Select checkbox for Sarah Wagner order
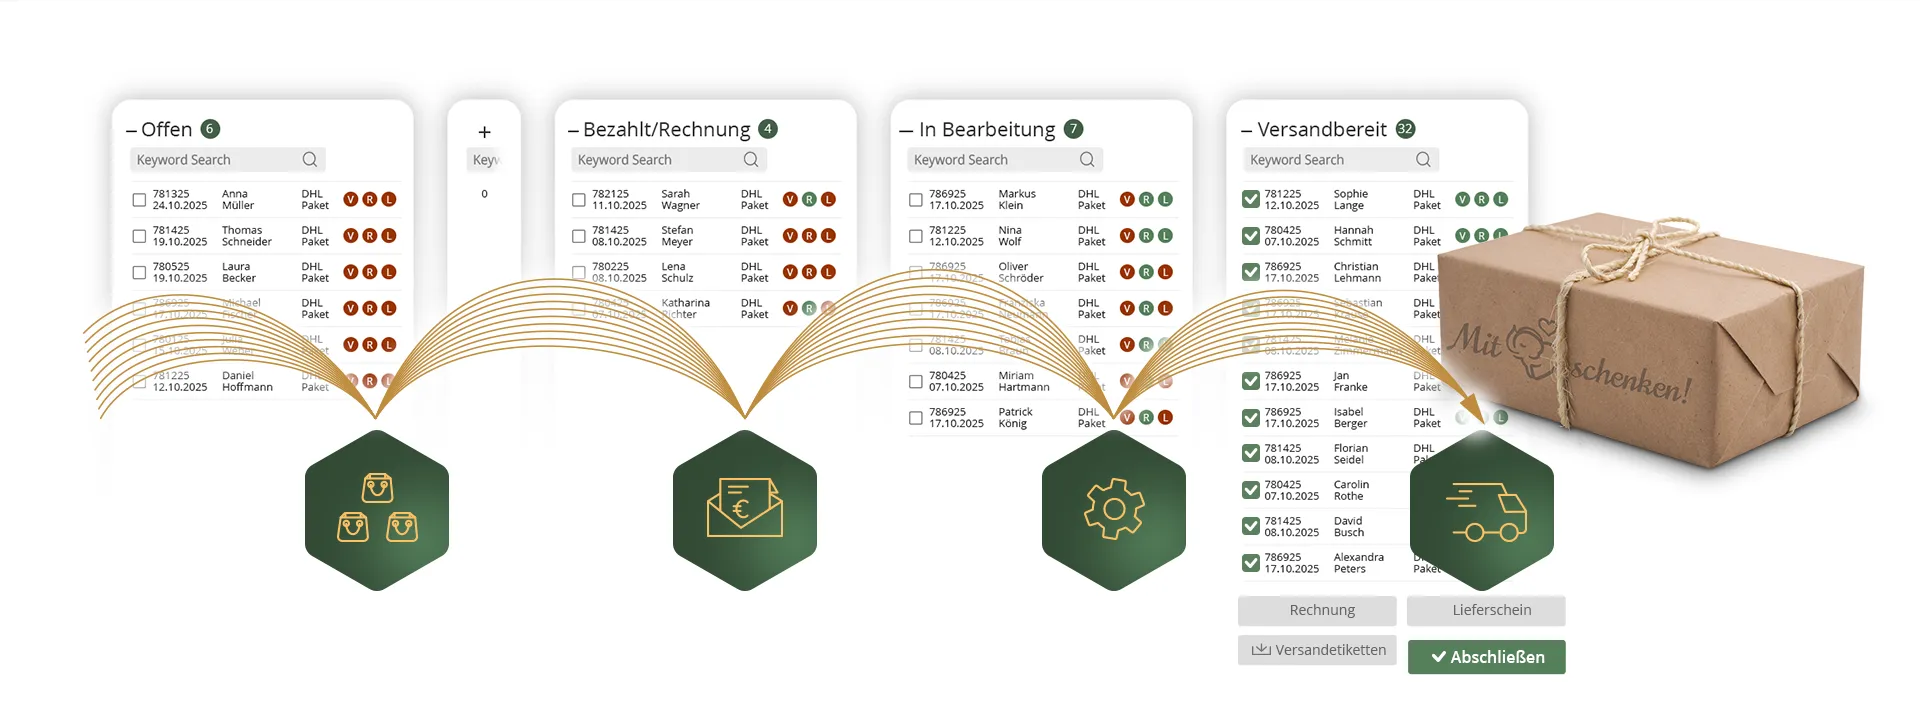The width and height of the screenshot is (1920, 728). click(x=579, y=200)
